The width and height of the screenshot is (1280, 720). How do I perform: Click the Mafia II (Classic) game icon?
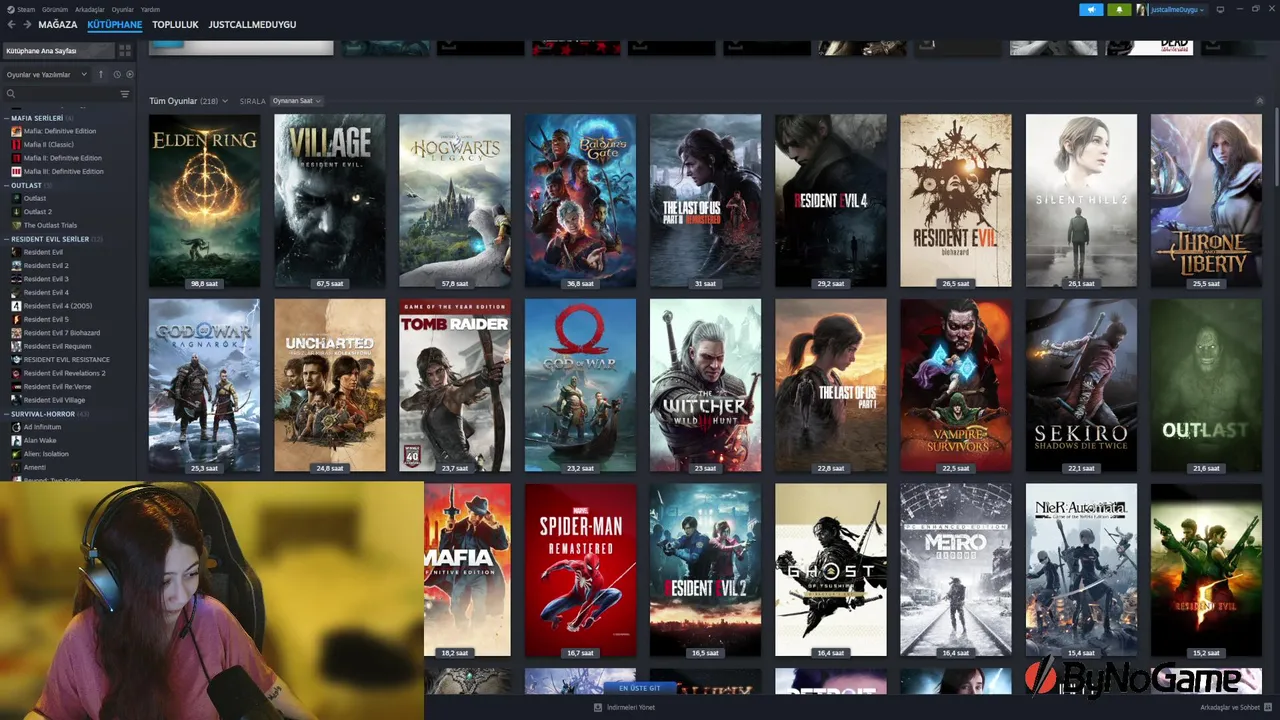16,144
